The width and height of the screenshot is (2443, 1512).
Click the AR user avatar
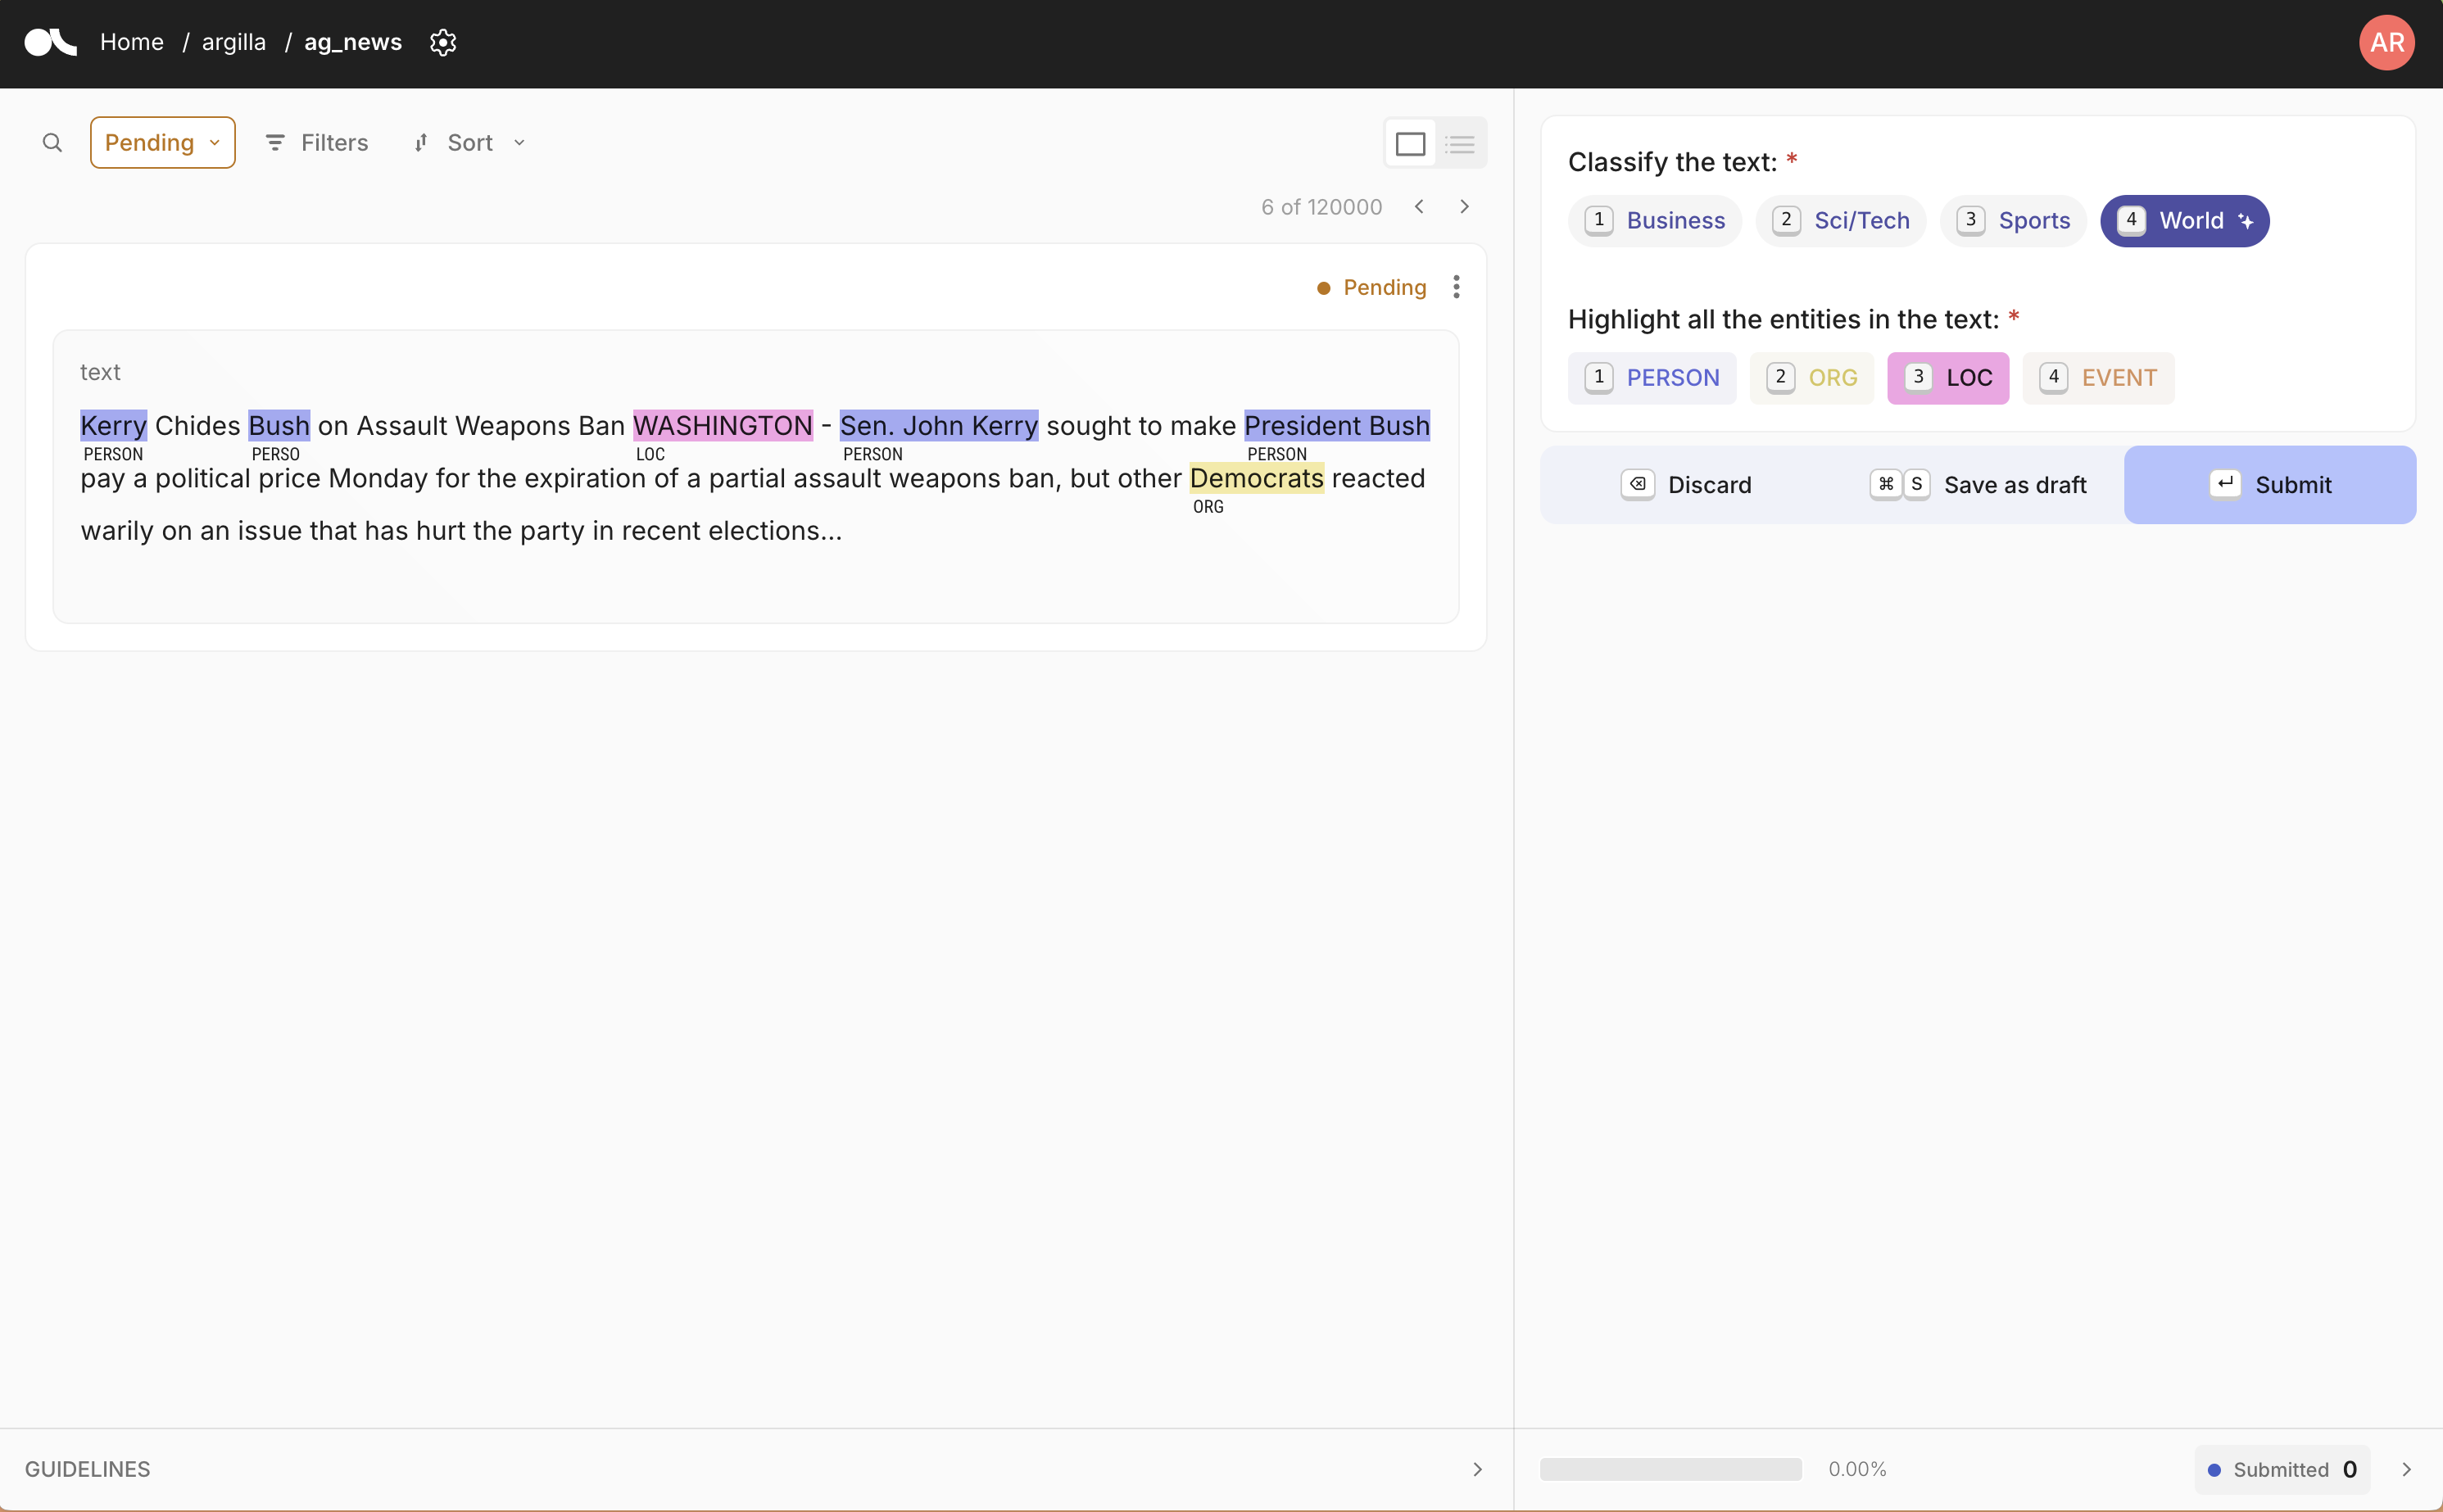coord(2386,42)
